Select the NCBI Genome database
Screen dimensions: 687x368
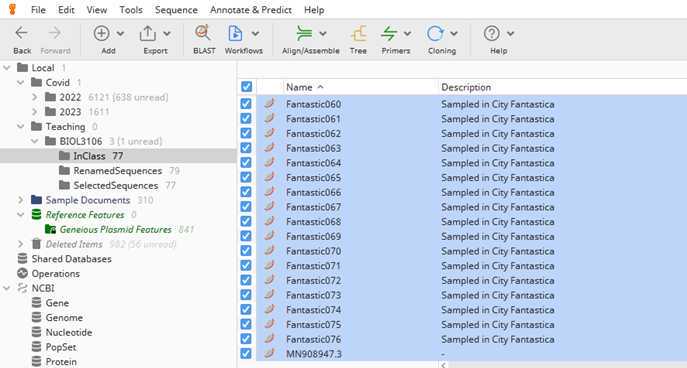click(x=64, y=318)
